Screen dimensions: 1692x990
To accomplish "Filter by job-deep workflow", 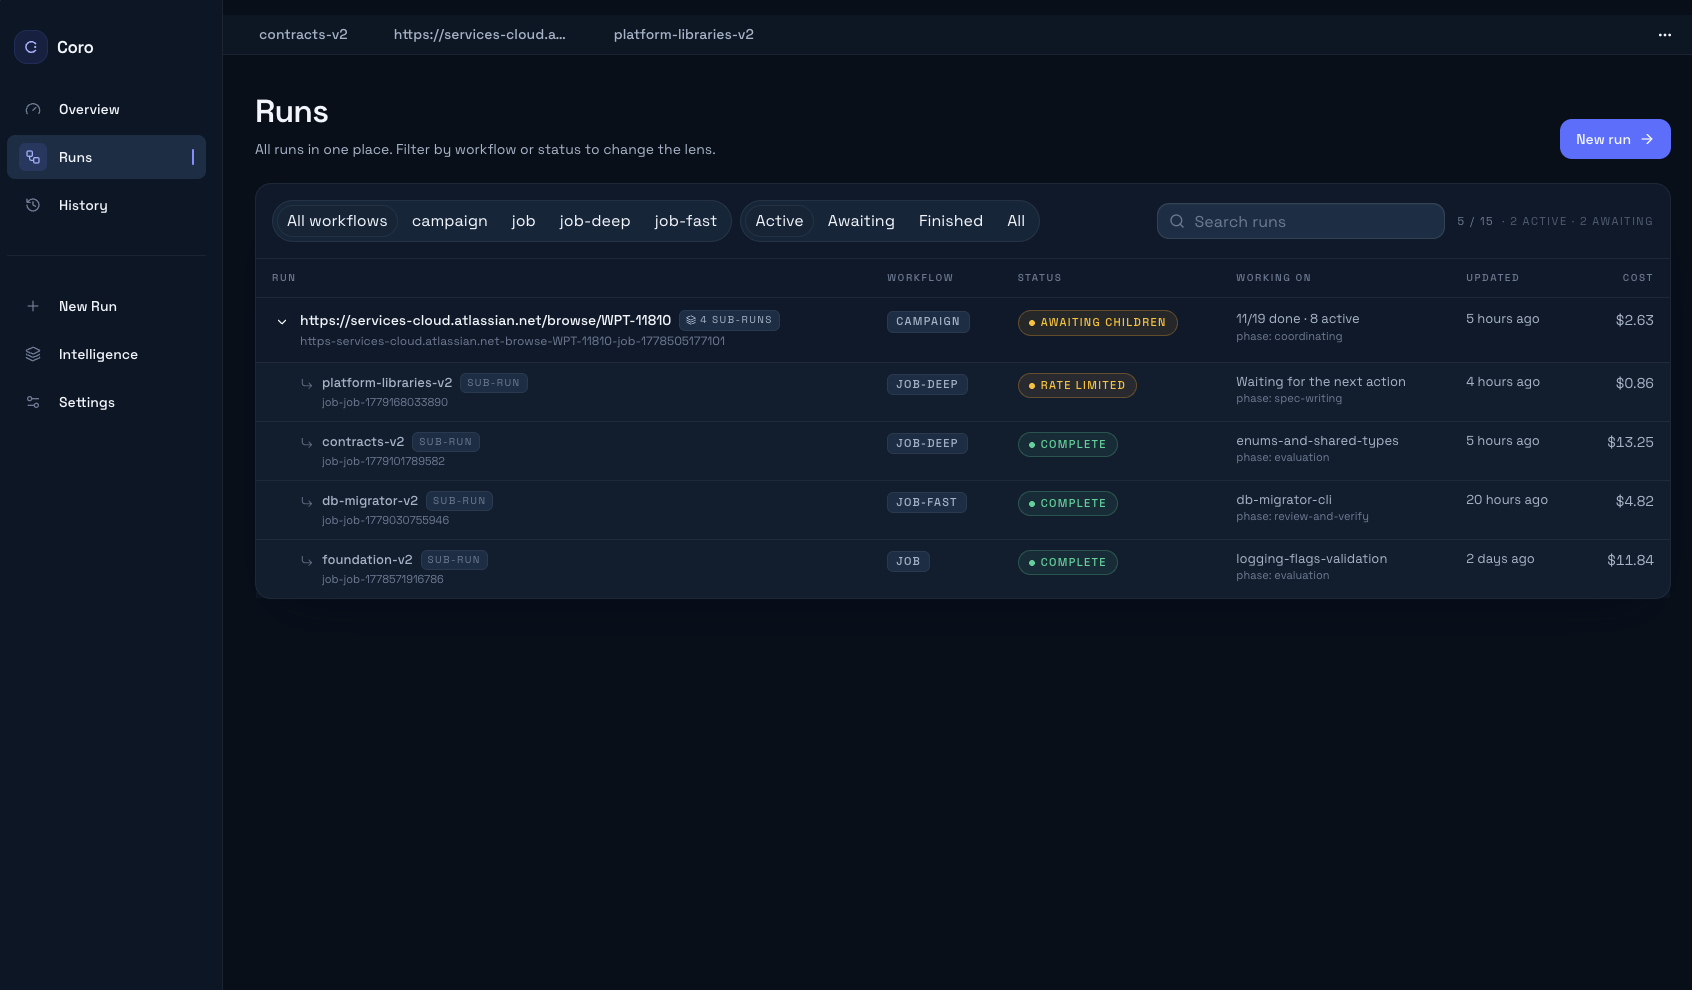I will click(x=595, y=221).
